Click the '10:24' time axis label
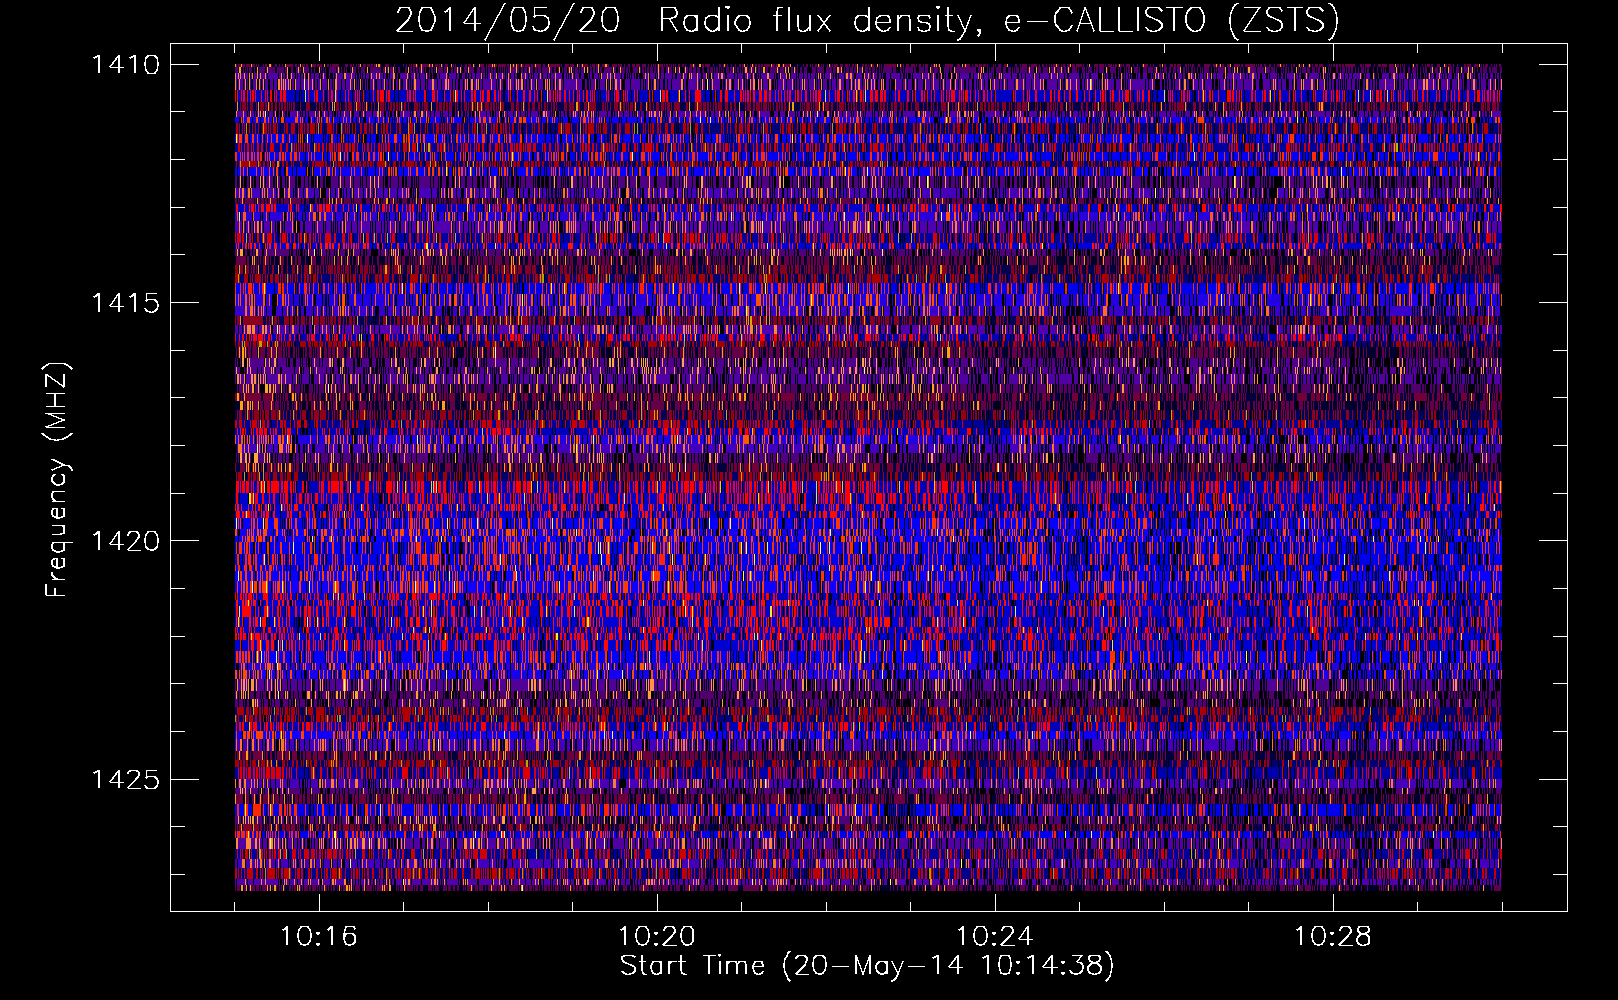 pos(995,937)
